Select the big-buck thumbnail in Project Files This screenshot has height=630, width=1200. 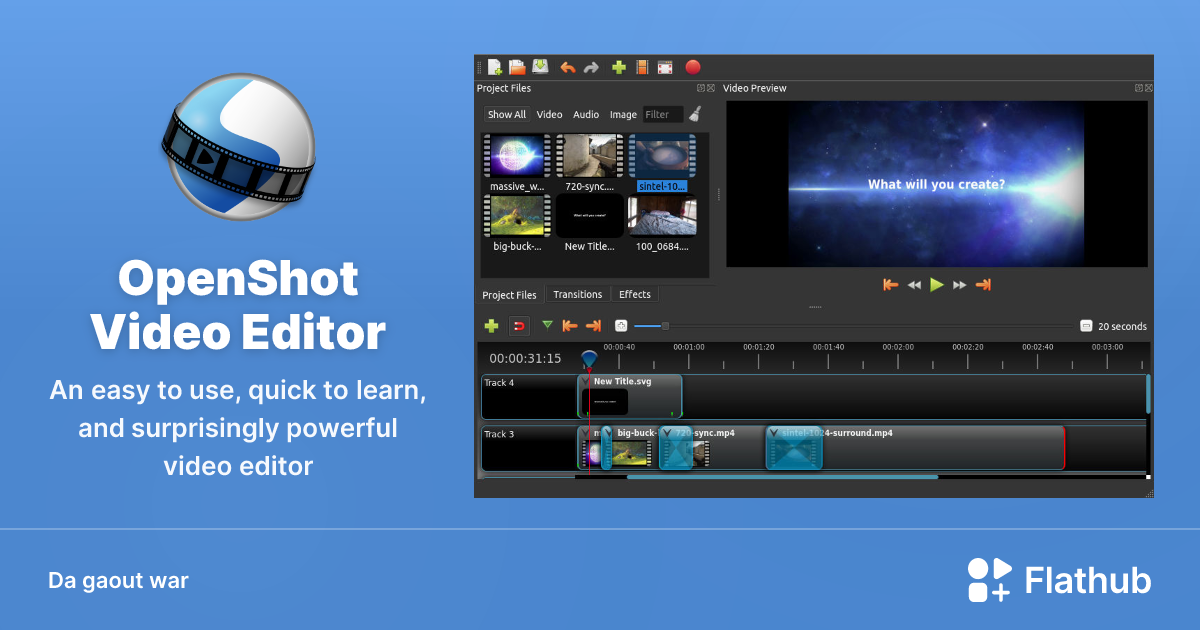coord(516,216)
